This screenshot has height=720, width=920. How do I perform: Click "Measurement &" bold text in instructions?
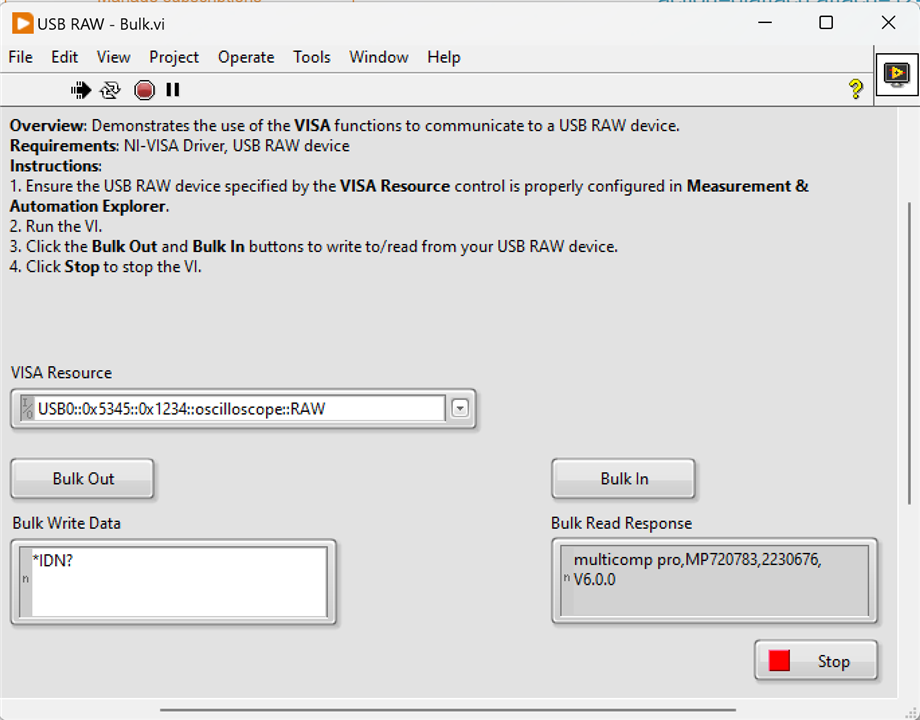click(x=748, y=186)
